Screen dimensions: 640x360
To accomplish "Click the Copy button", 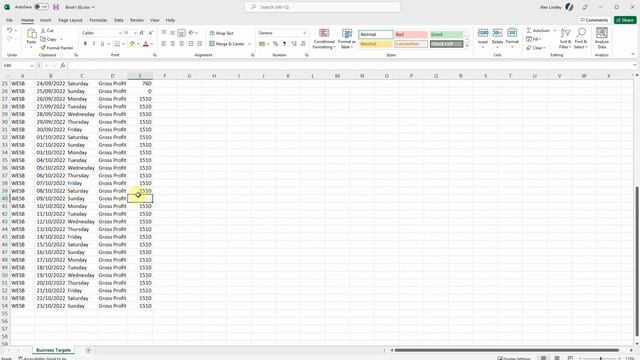I will click(49, 39).
